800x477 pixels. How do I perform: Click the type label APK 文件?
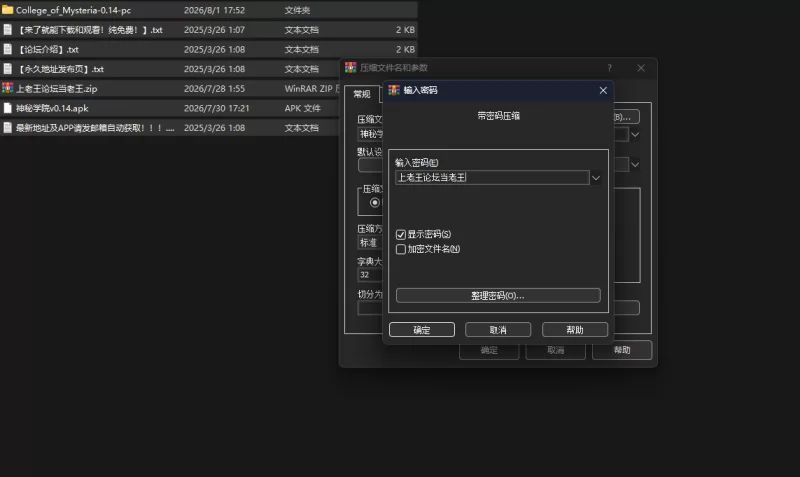point(303,108)
